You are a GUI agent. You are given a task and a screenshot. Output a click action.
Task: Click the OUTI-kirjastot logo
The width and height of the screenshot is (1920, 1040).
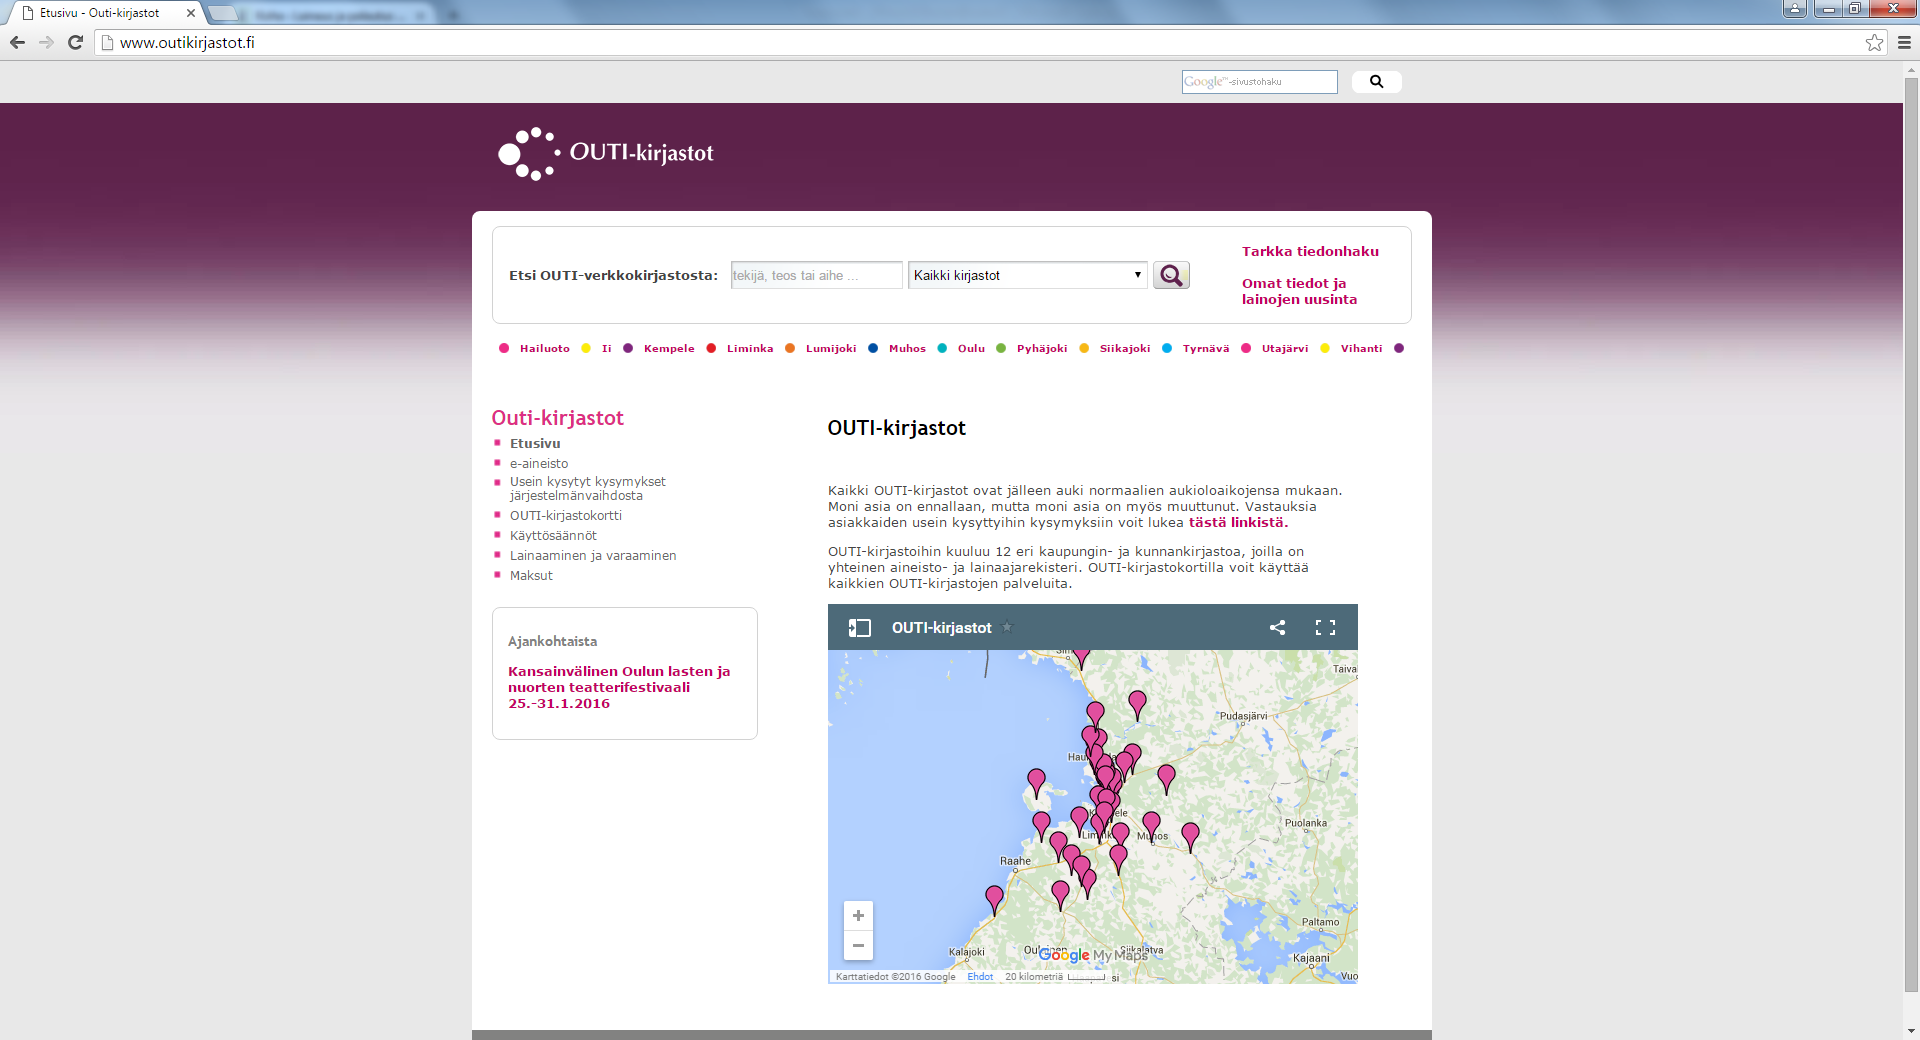click(606, 153)
